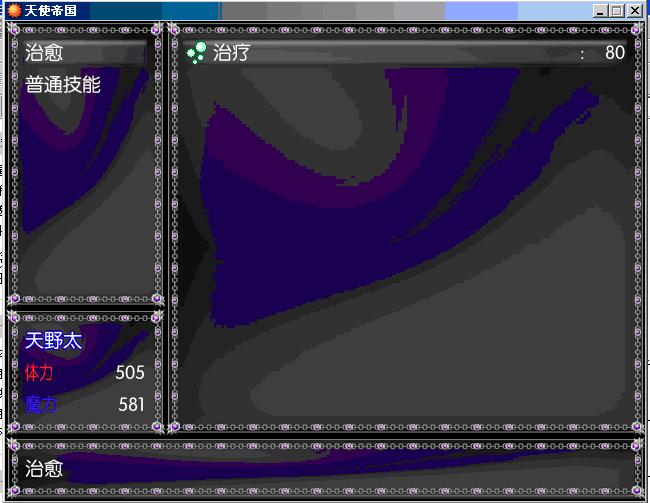Click the 天使帝国 window title text
Image resolution: width=650 pixels, height=503 pixels.
[50, 10]
